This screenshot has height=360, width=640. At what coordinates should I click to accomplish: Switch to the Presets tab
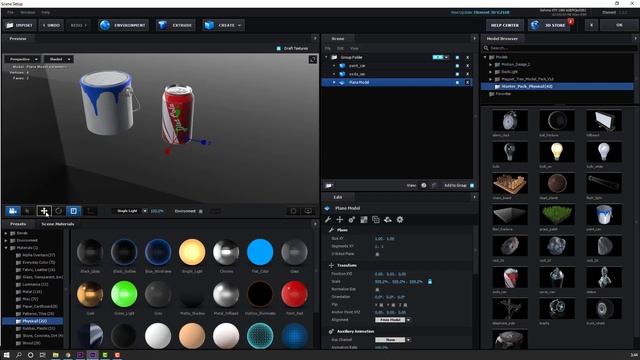point(18,224)
